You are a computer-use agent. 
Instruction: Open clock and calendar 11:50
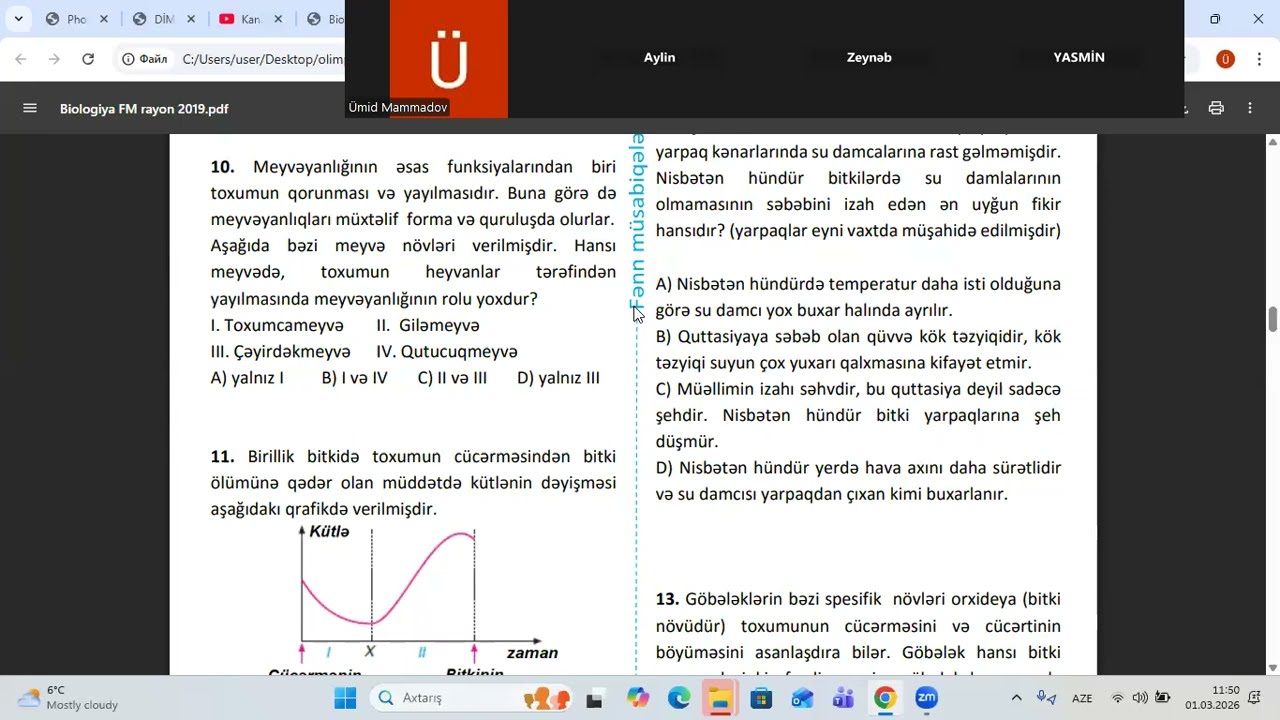coord(1212,698)
